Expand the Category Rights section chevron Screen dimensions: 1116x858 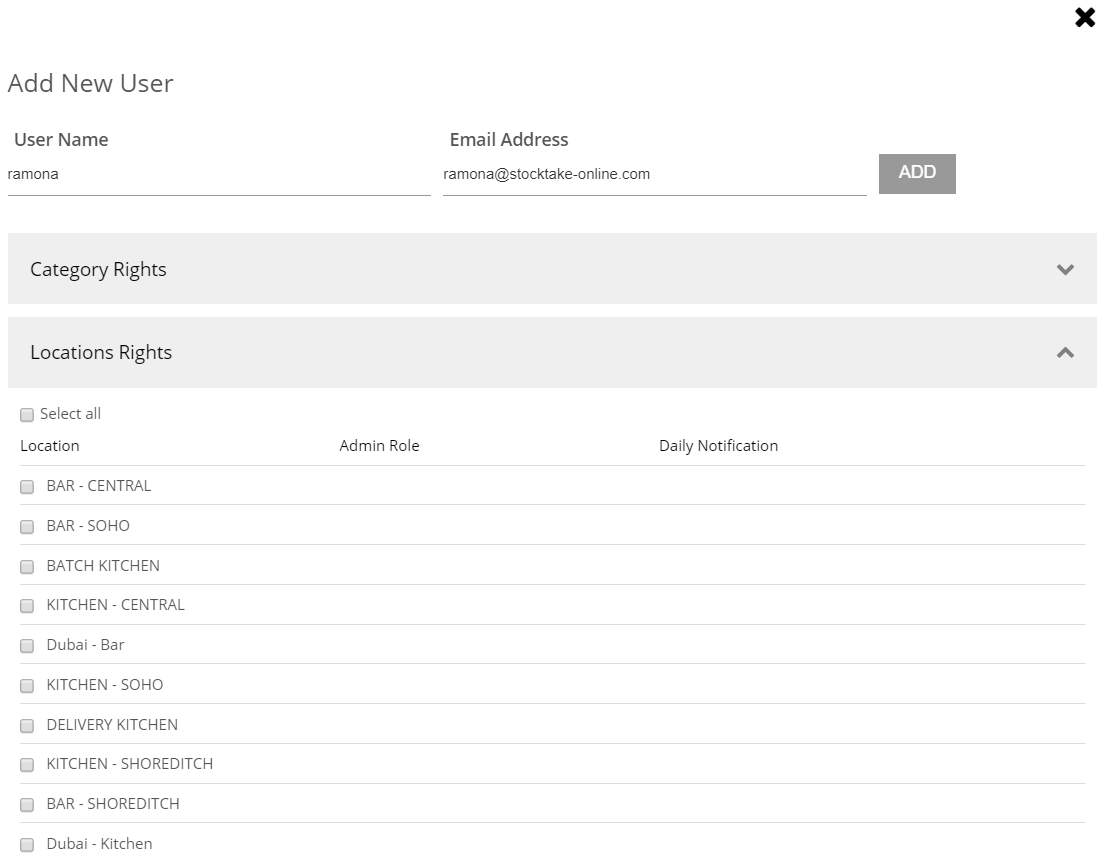[x=1065, y=269]
